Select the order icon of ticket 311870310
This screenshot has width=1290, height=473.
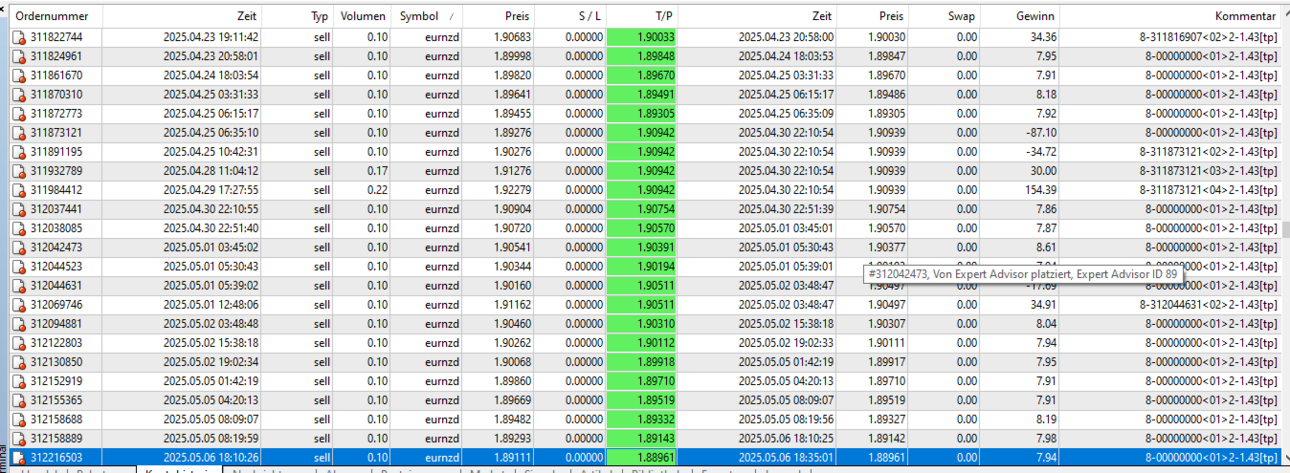pos(18,95)
